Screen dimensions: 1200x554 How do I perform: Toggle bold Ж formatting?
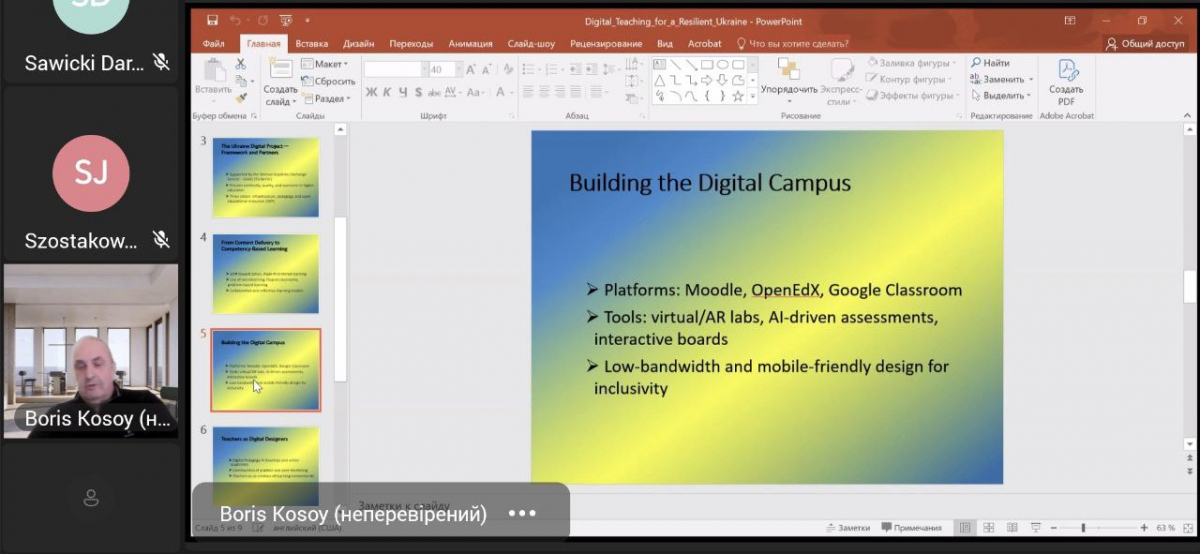[371, 92]
